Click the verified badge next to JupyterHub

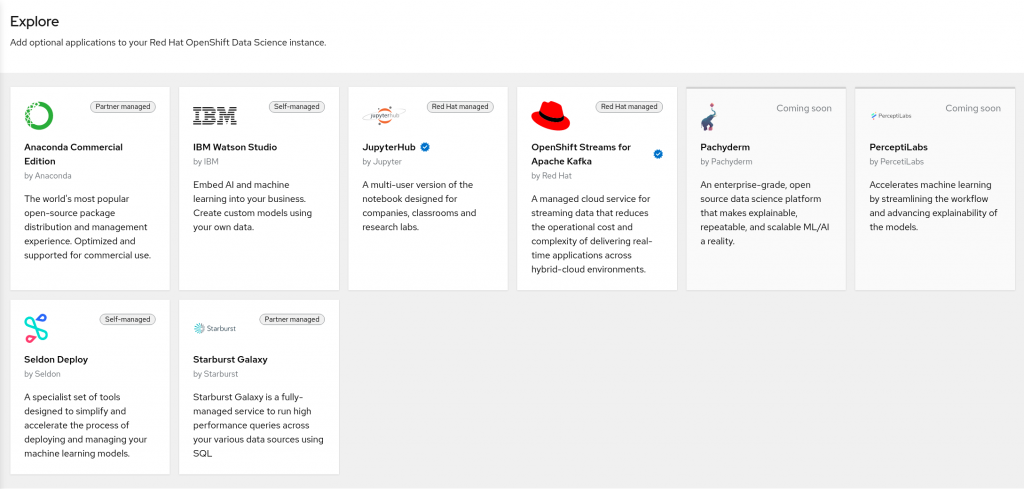(425, 147)
